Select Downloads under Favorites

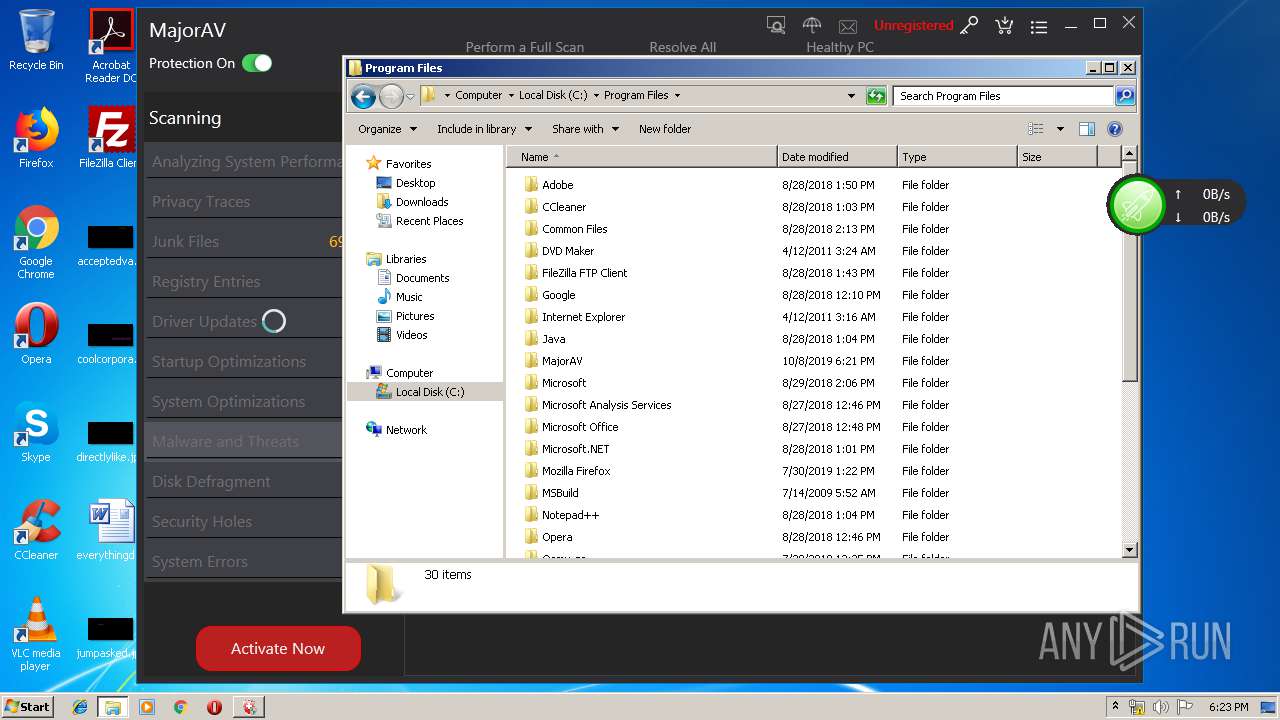point(412,202)
